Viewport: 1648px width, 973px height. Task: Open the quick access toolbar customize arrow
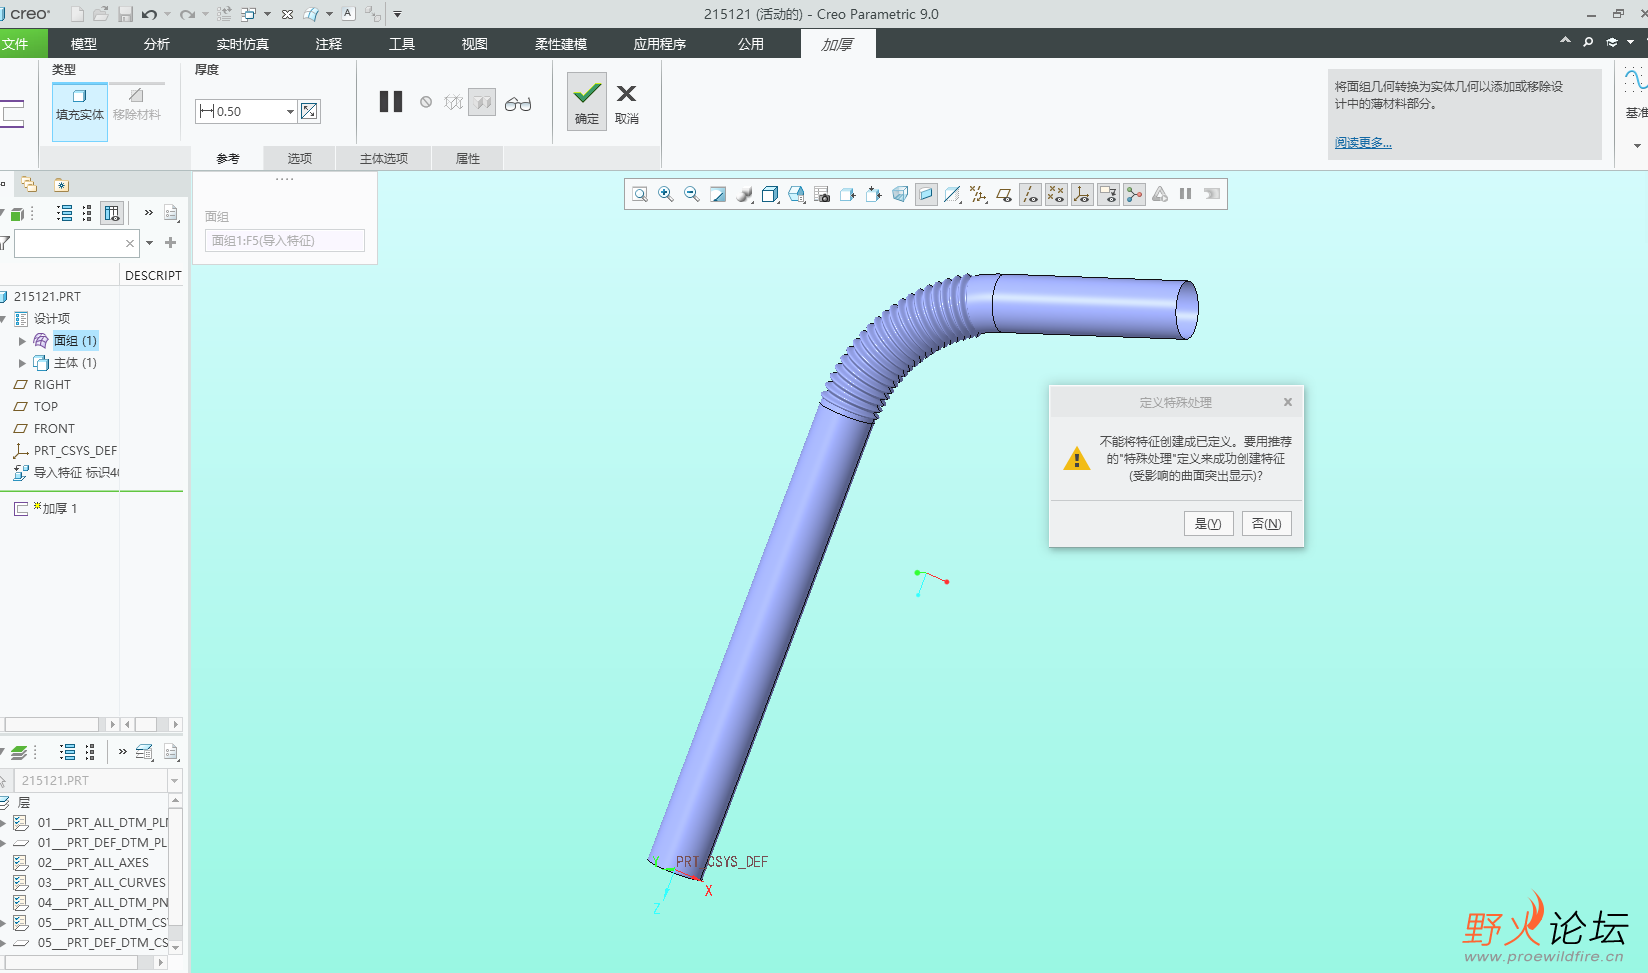point(397,14)
